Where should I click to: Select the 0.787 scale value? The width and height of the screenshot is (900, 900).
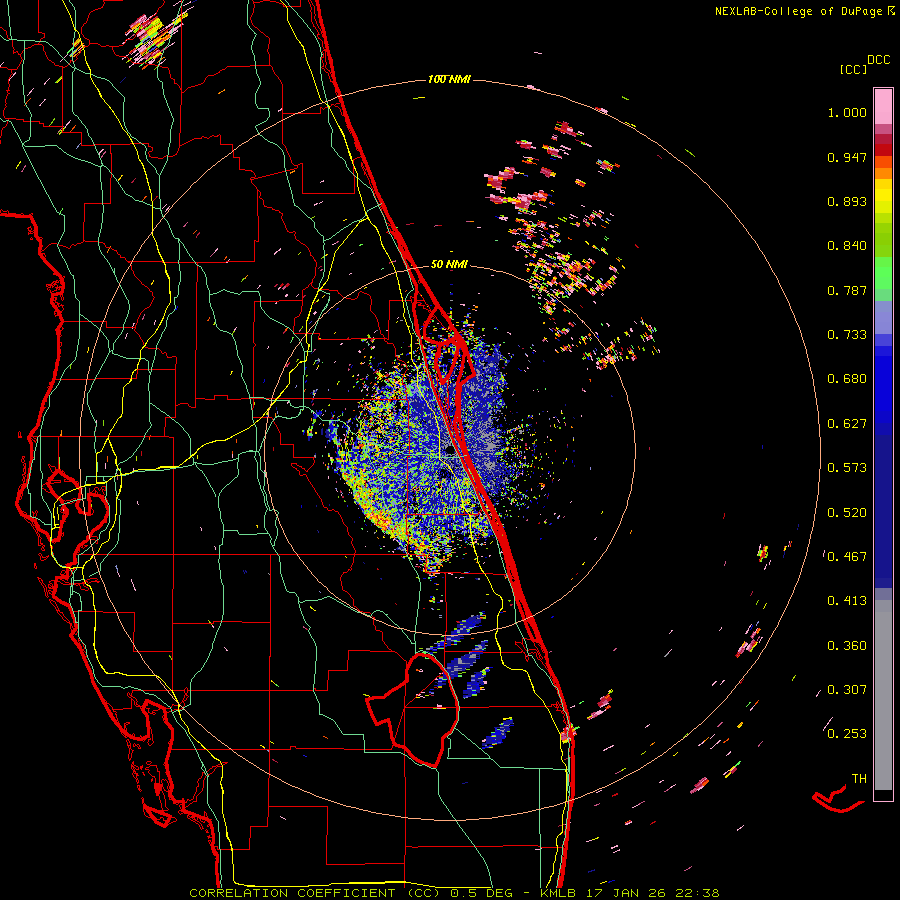[x=847, y=290]
